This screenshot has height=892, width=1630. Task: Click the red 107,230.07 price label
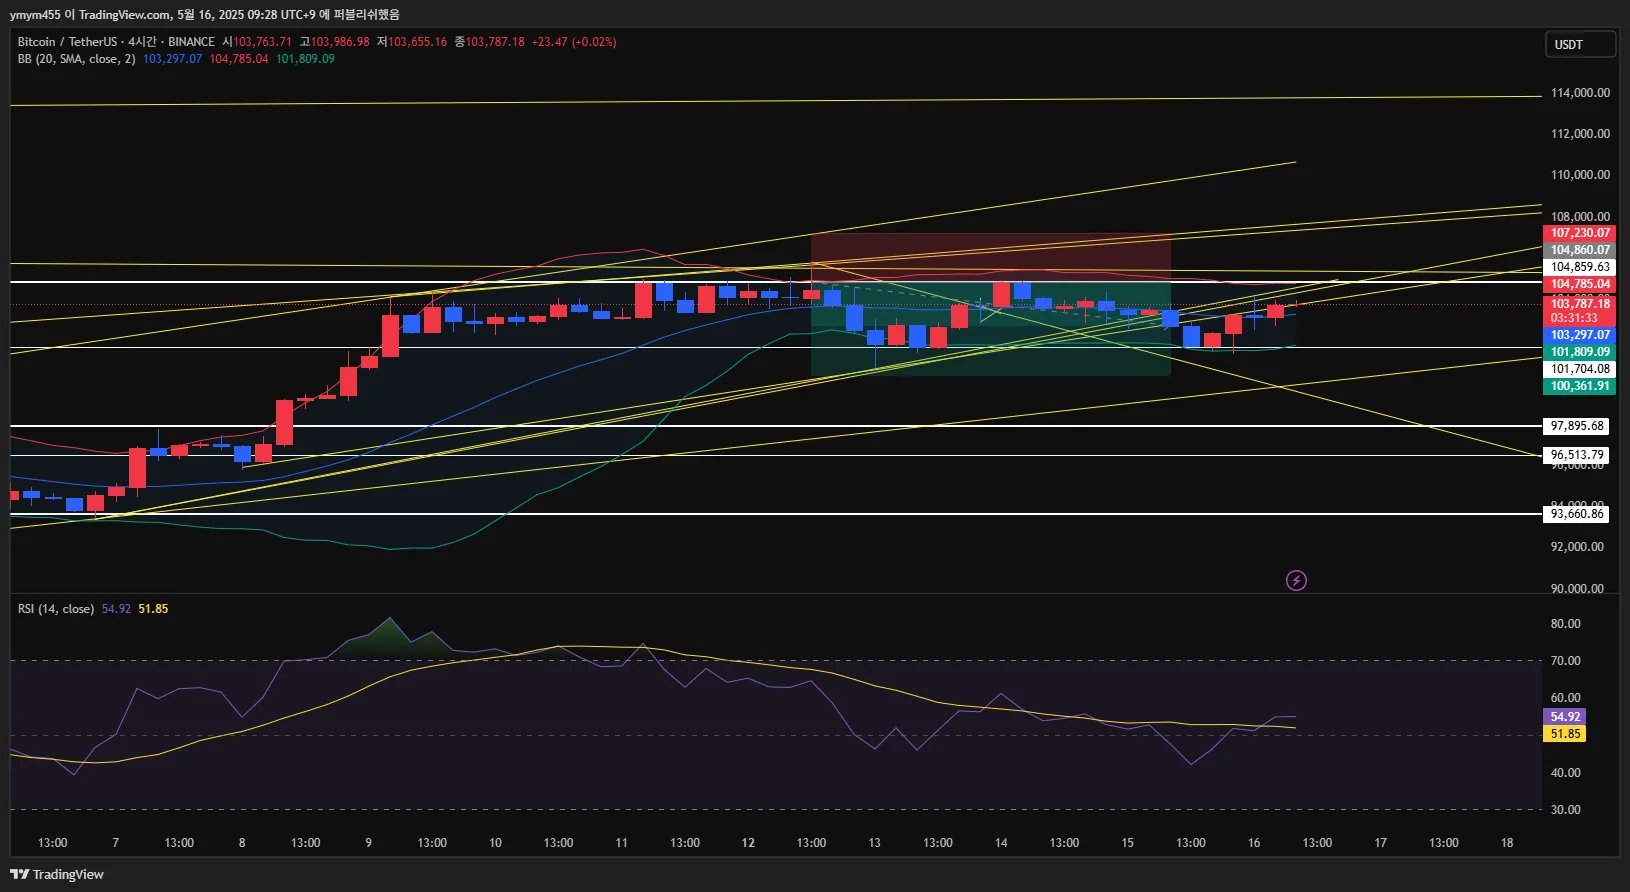coord(1579,233)
